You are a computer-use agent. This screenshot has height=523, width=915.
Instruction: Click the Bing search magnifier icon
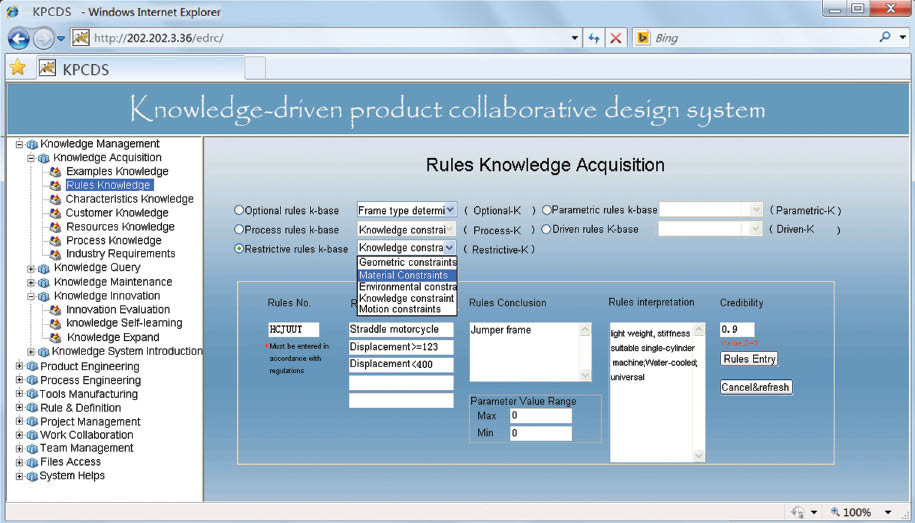tap(886, 38)
